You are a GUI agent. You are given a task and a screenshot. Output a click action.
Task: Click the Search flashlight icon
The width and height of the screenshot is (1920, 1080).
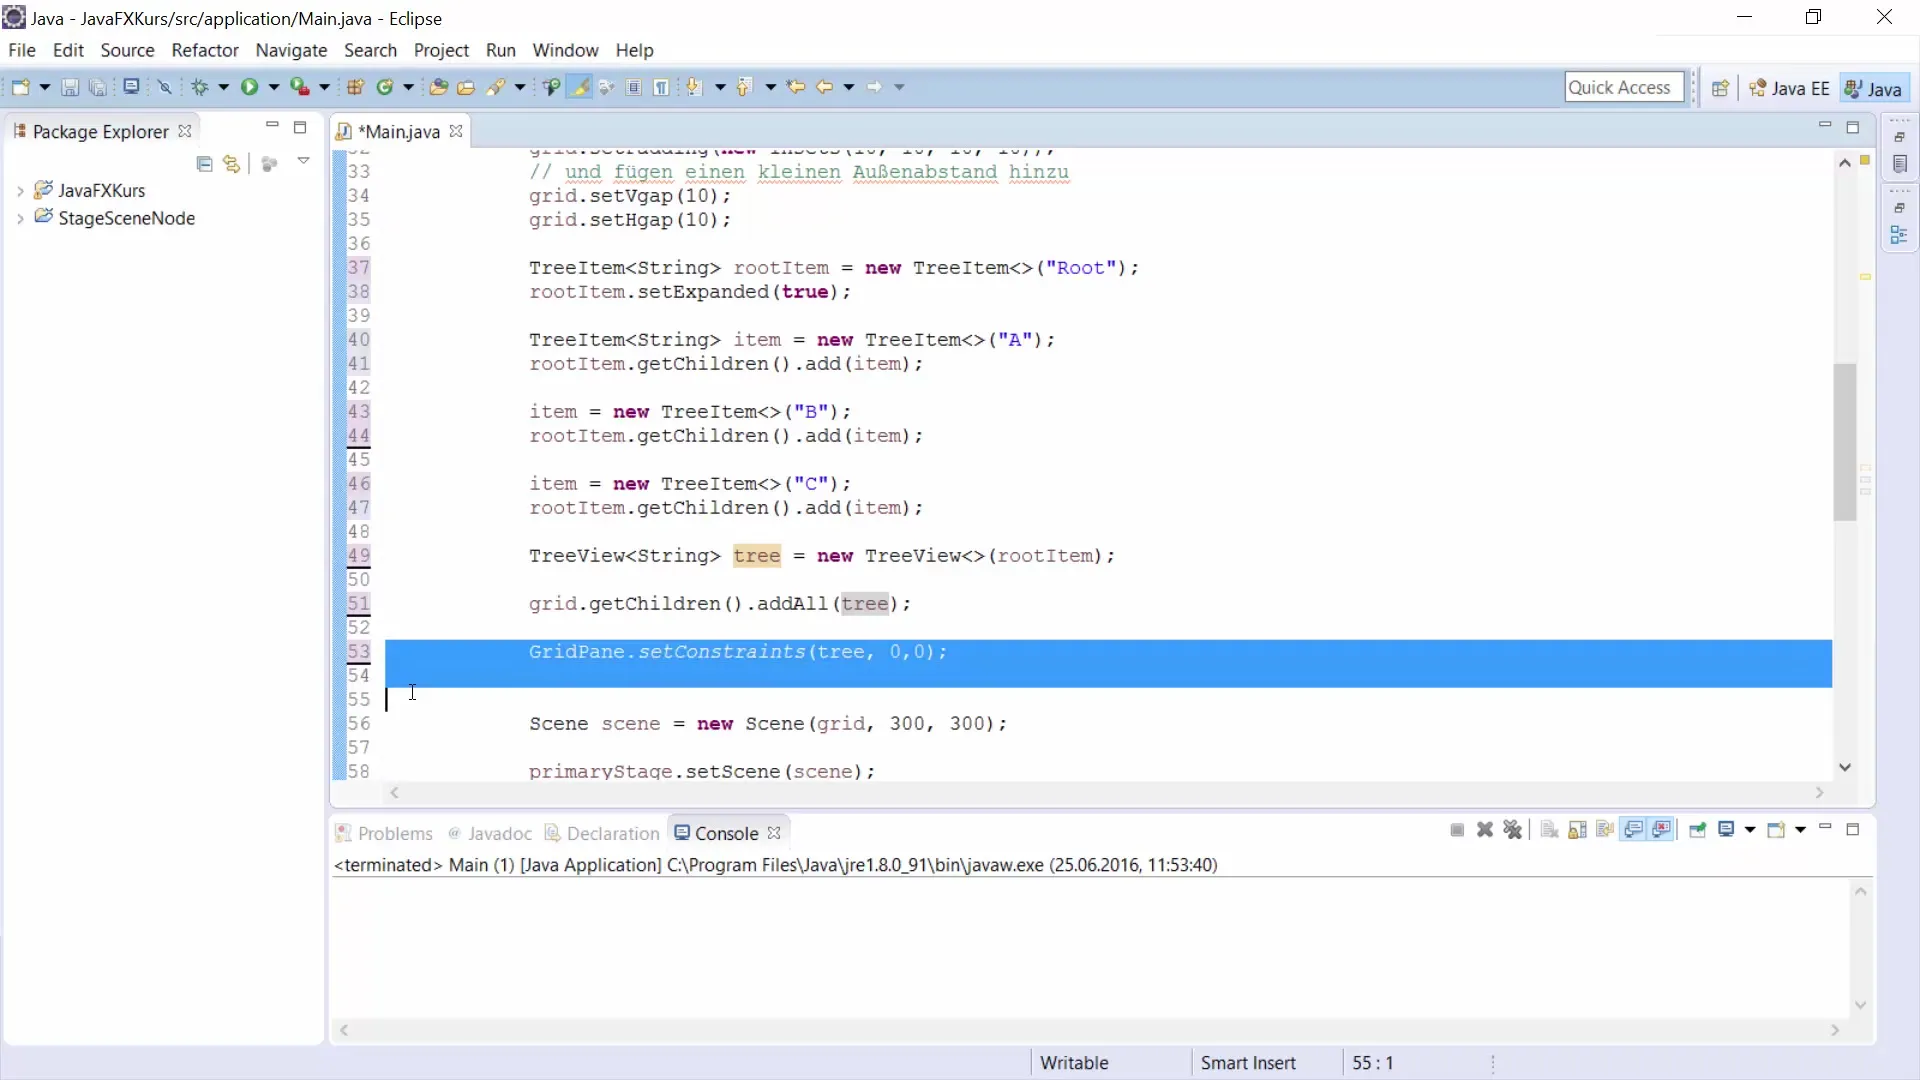click(x=495, y=87)
